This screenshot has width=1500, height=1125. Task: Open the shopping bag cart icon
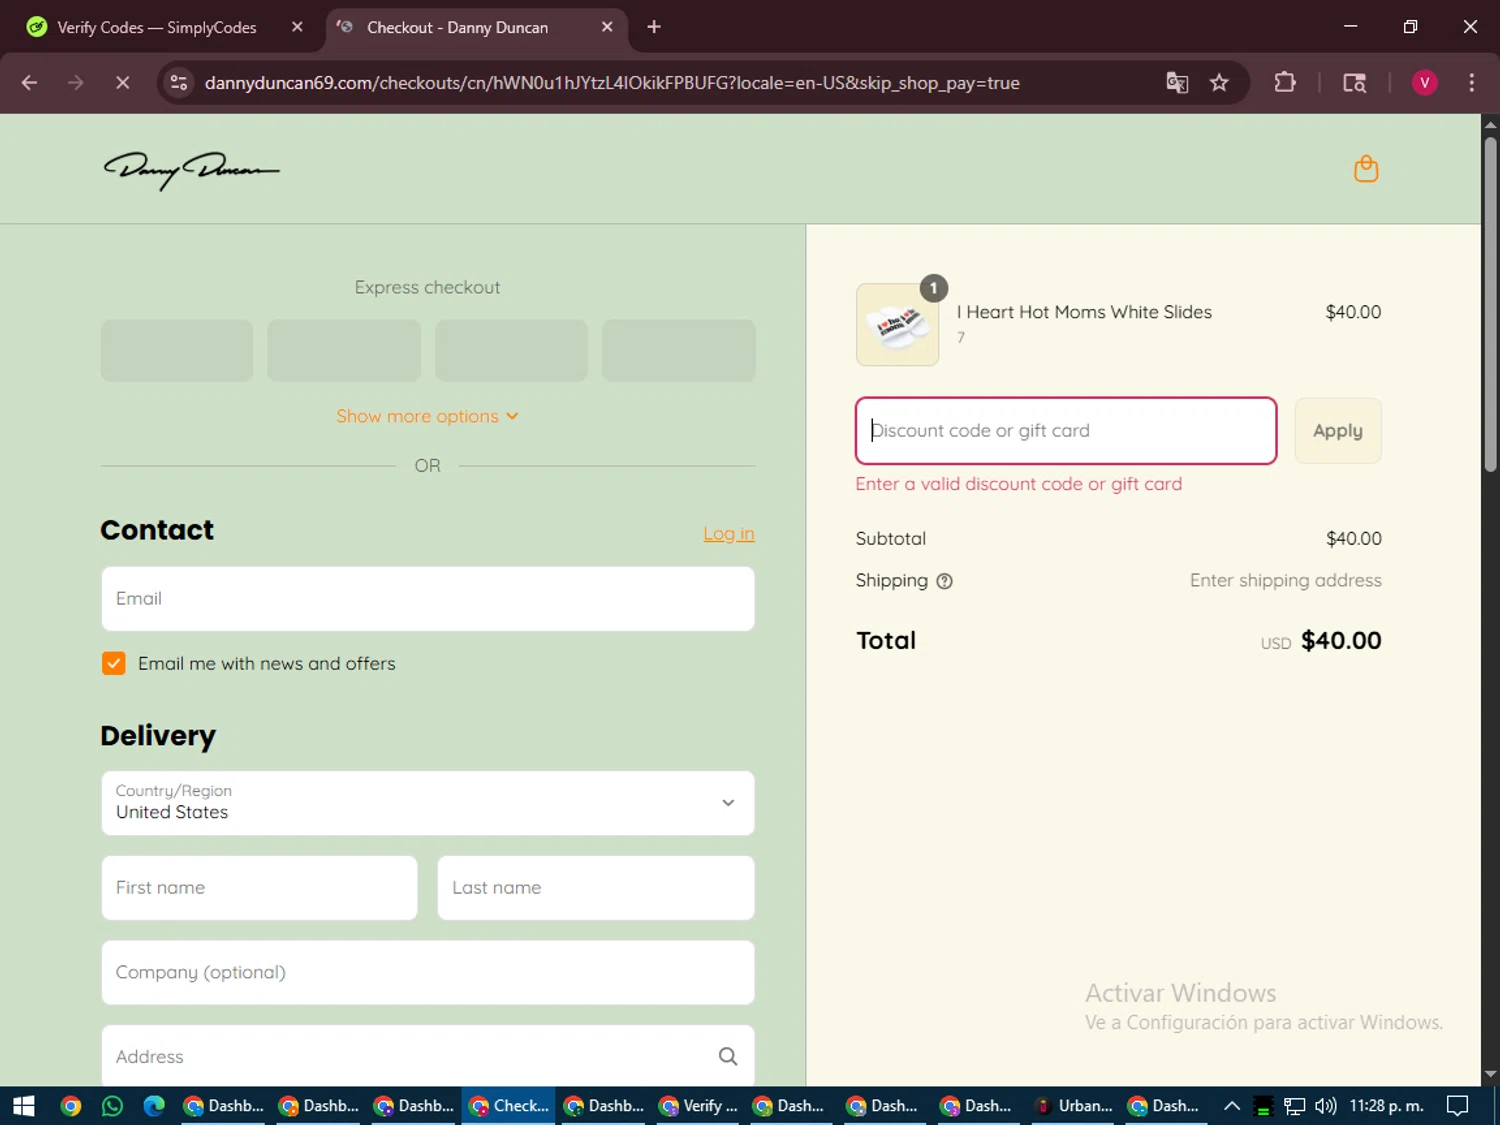tap(1366, 169)
